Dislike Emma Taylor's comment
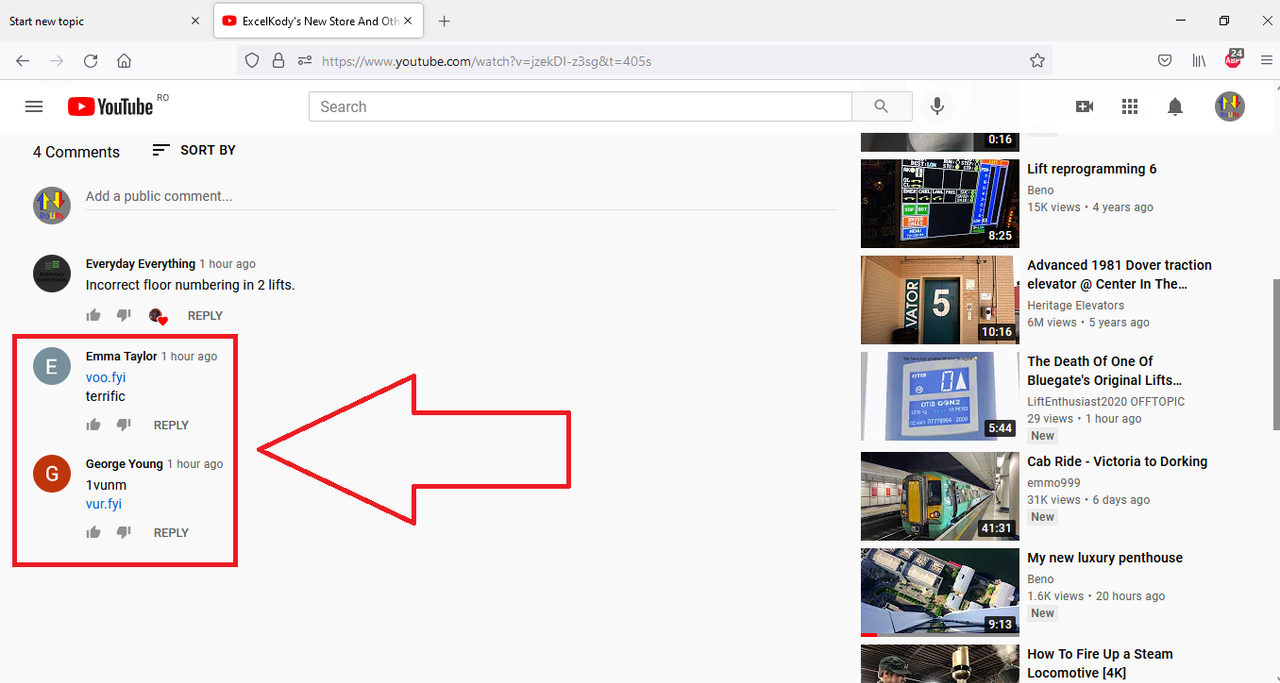 coord(124,425)
